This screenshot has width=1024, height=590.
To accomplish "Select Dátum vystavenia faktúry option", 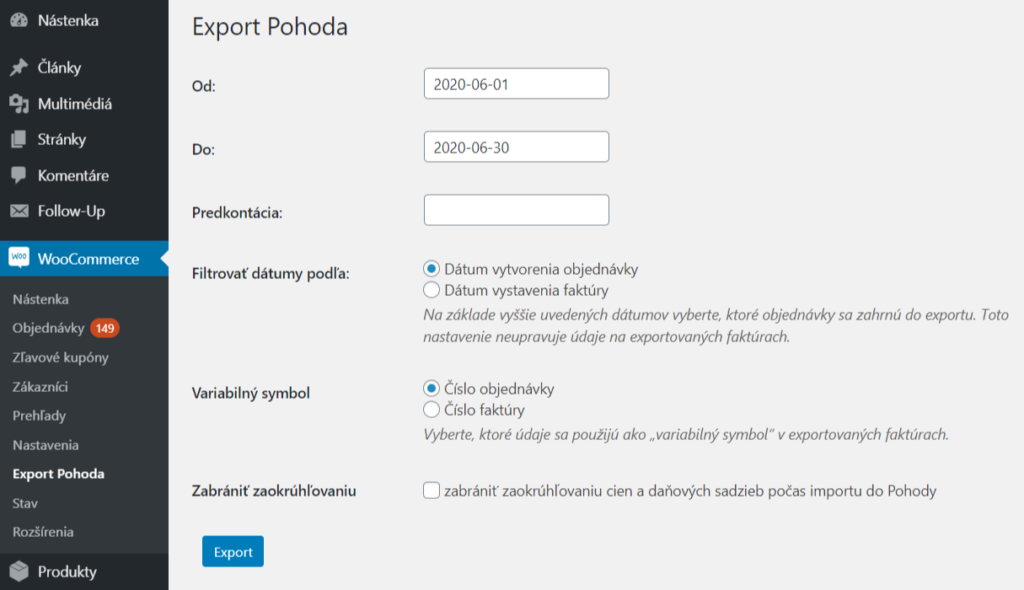I will (431, 289).
